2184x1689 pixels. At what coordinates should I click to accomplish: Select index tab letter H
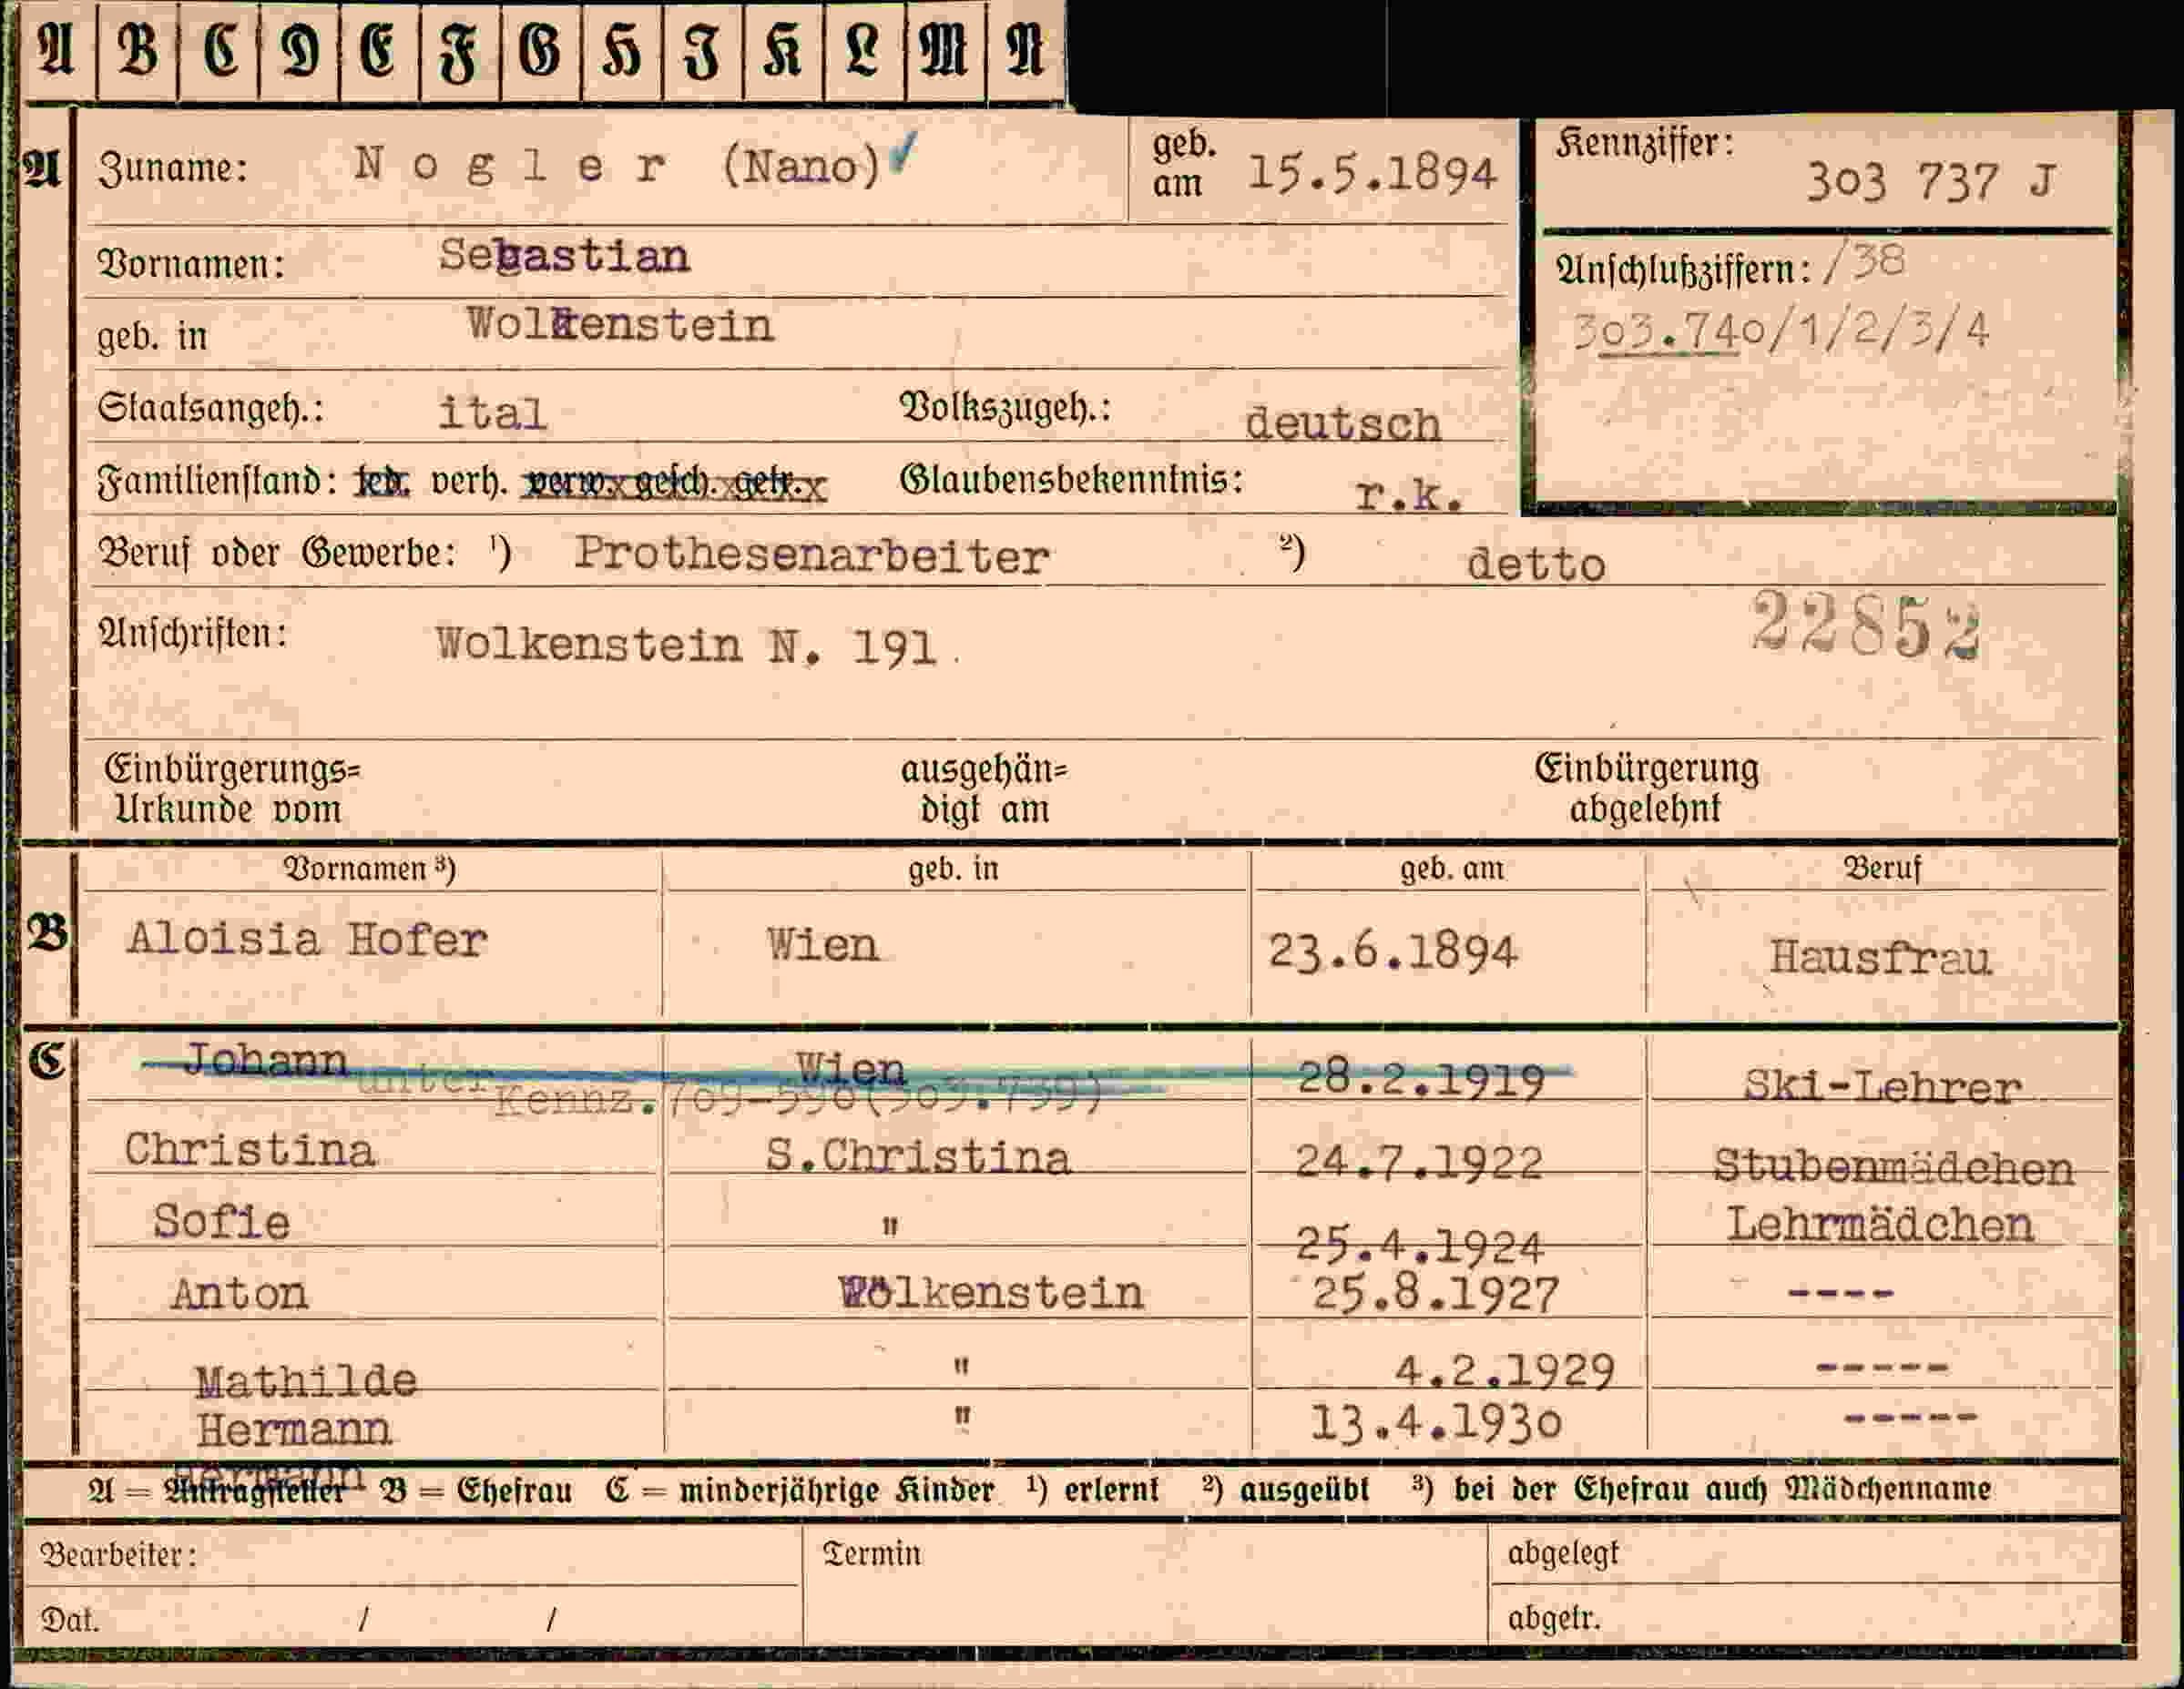tap(621, 50)
